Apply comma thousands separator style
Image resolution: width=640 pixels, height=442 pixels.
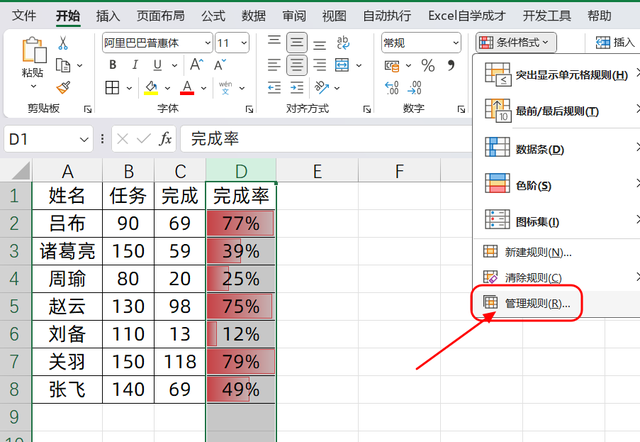(x=451, y=65)
